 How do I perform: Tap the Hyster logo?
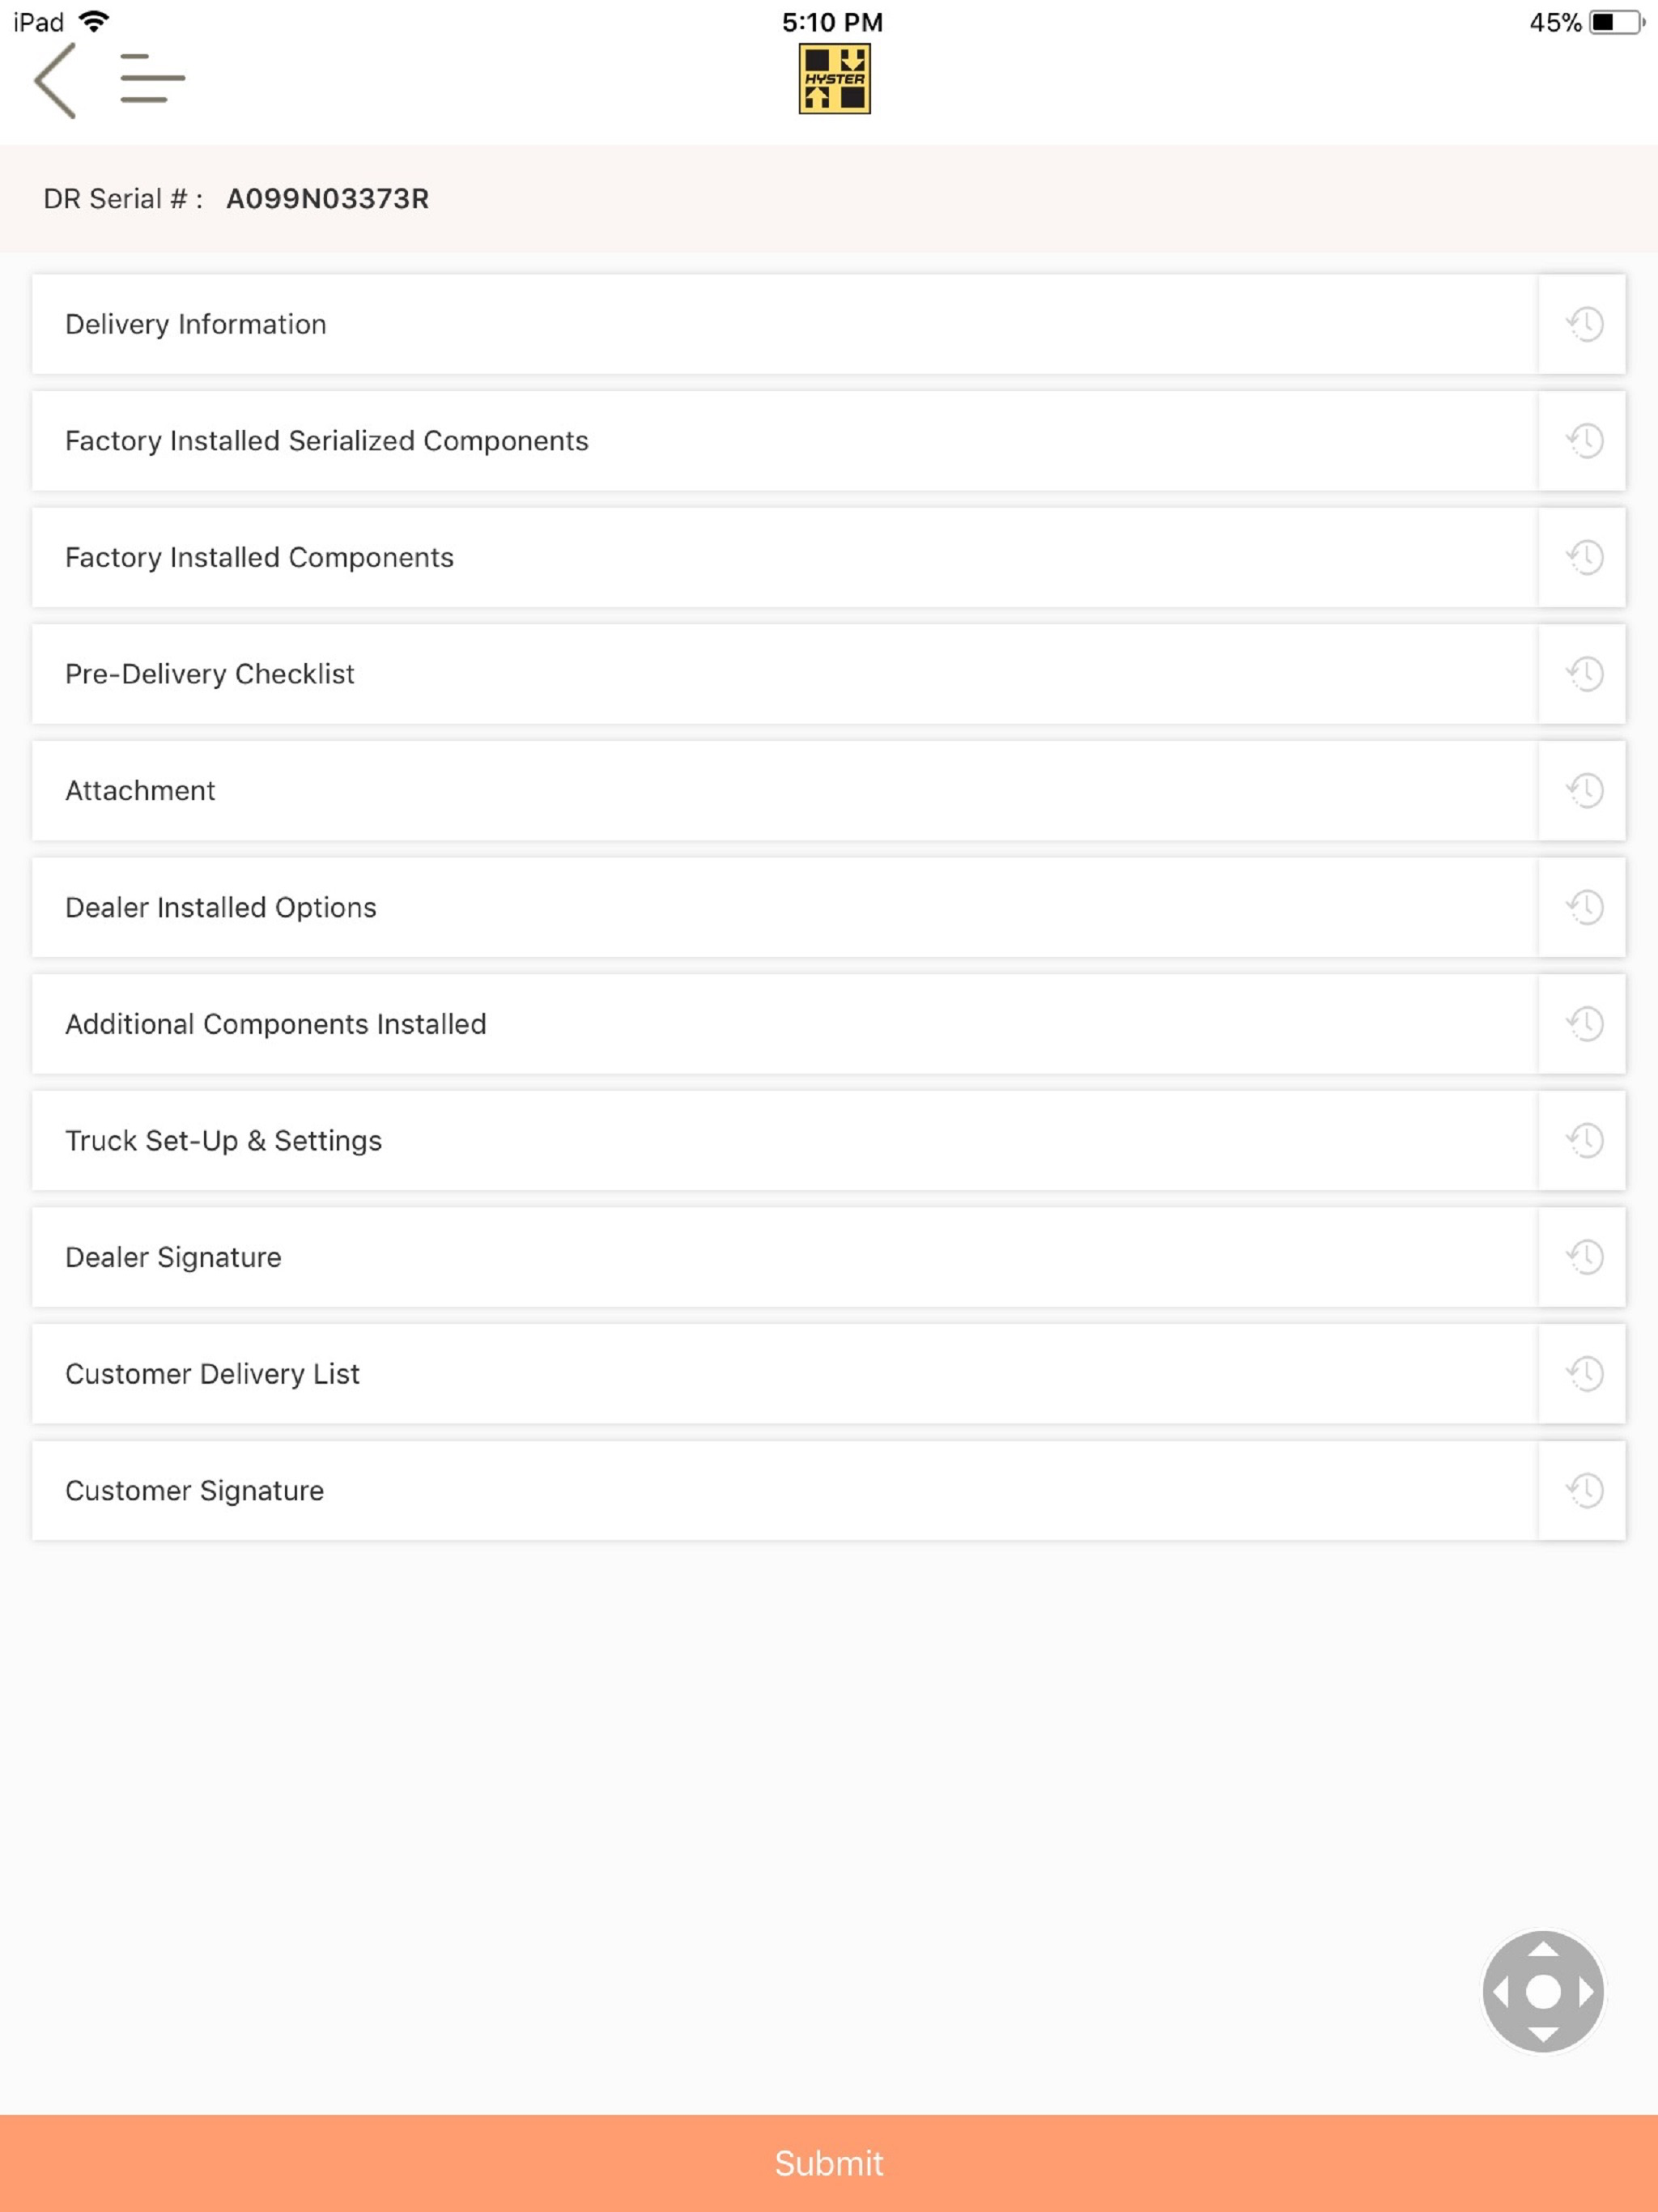(x=834, y=79)
